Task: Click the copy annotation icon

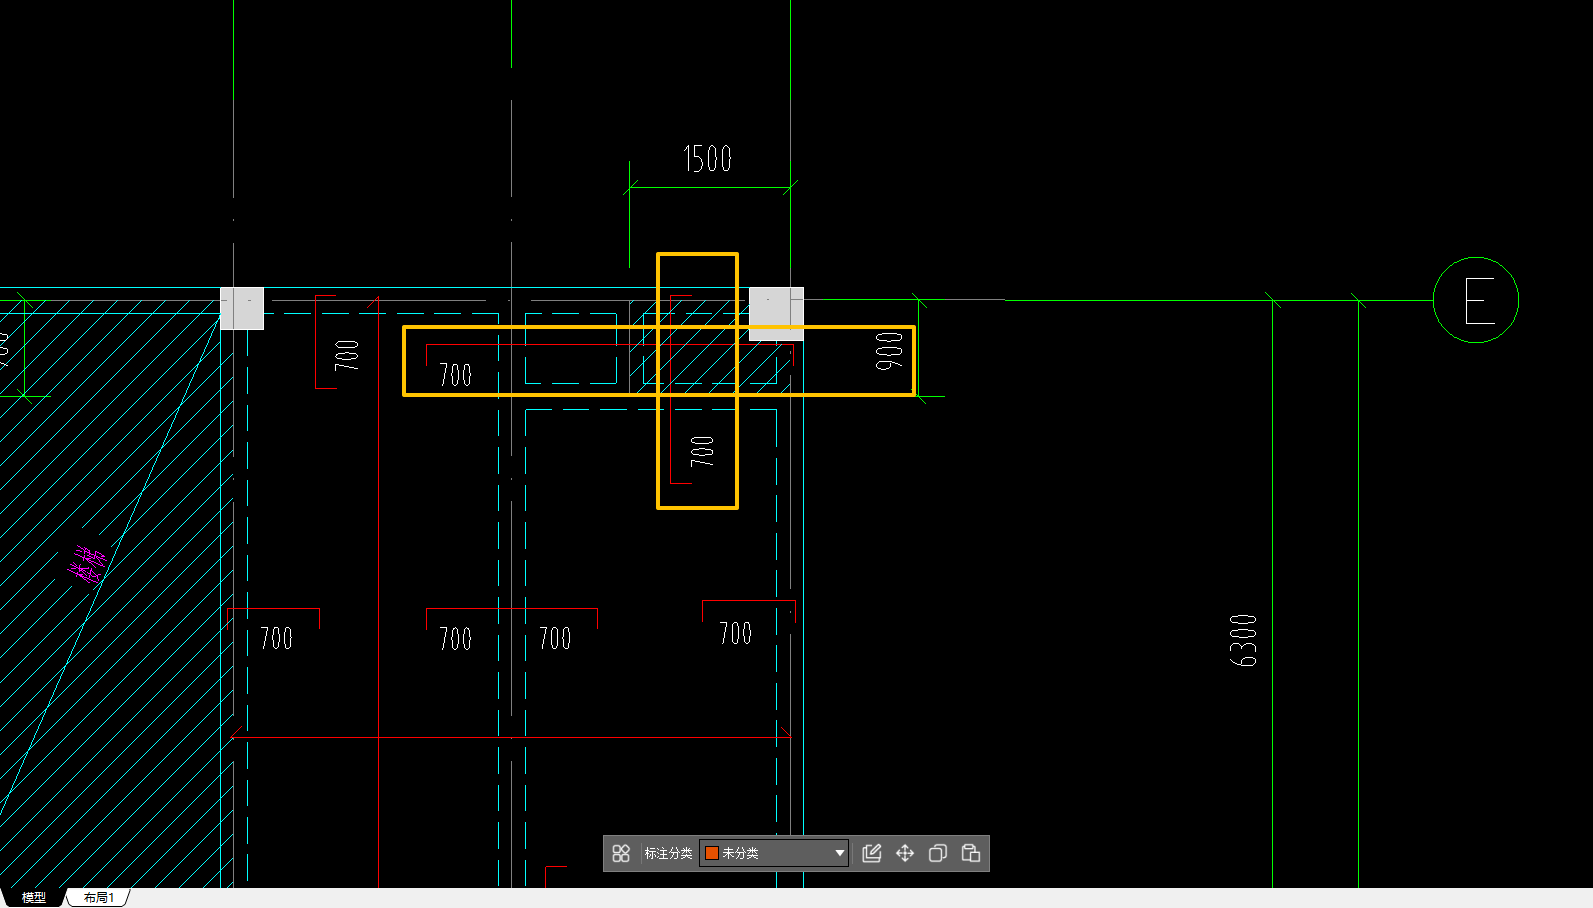Action: tap(938, 853)
